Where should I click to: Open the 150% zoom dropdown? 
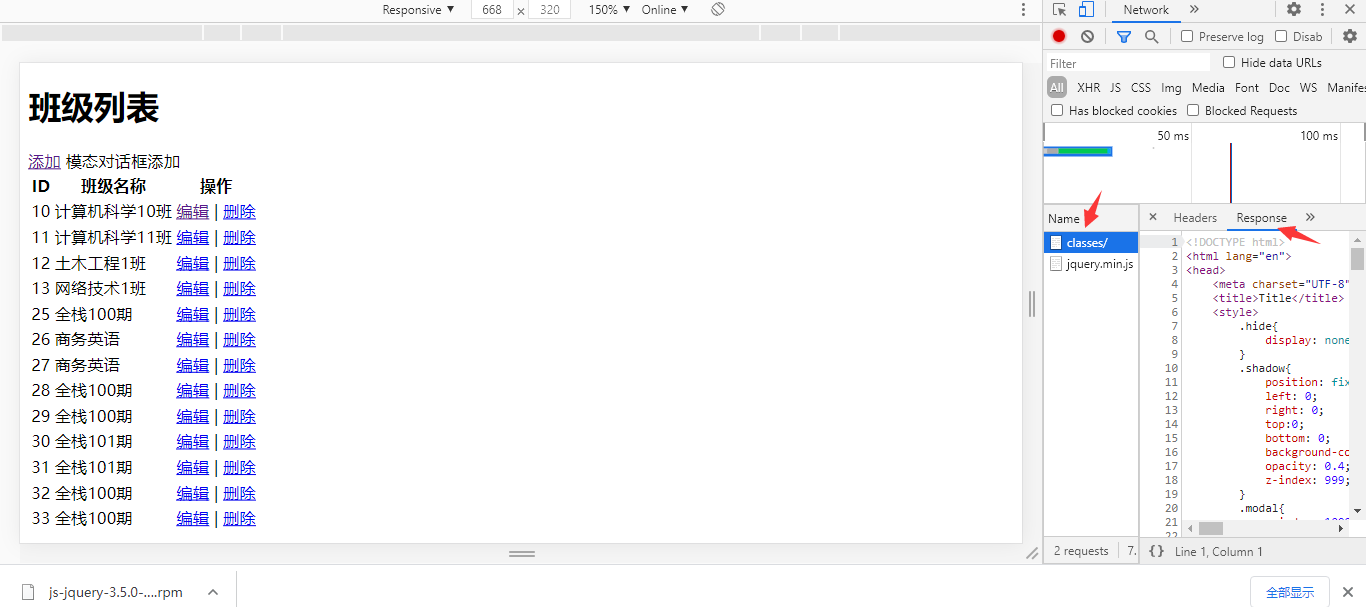[609, 10]
